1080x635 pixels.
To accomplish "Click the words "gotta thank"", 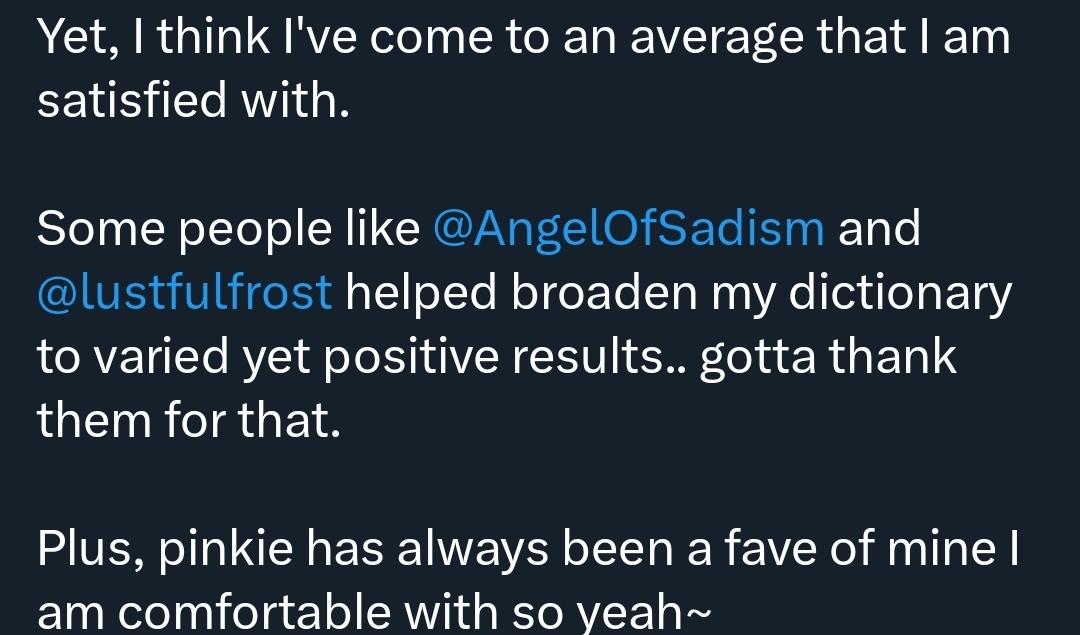I will [828, 356].
